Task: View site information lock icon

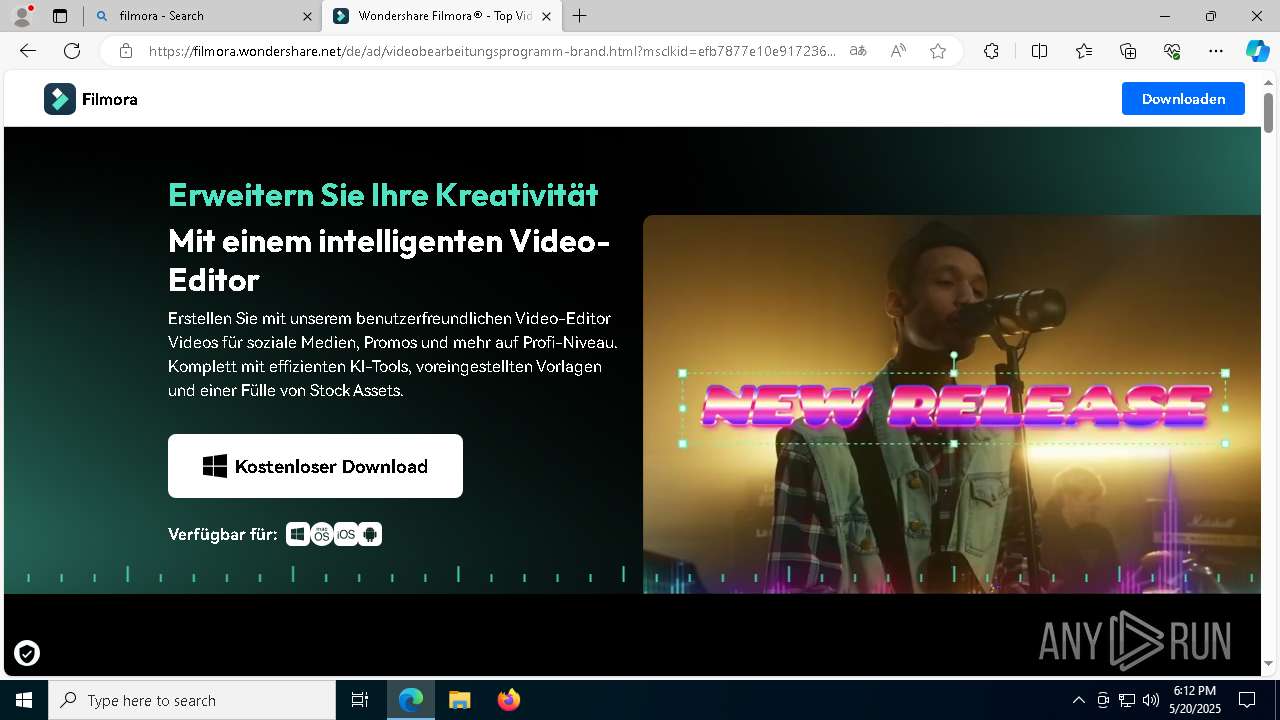Action: pos(125,51)
